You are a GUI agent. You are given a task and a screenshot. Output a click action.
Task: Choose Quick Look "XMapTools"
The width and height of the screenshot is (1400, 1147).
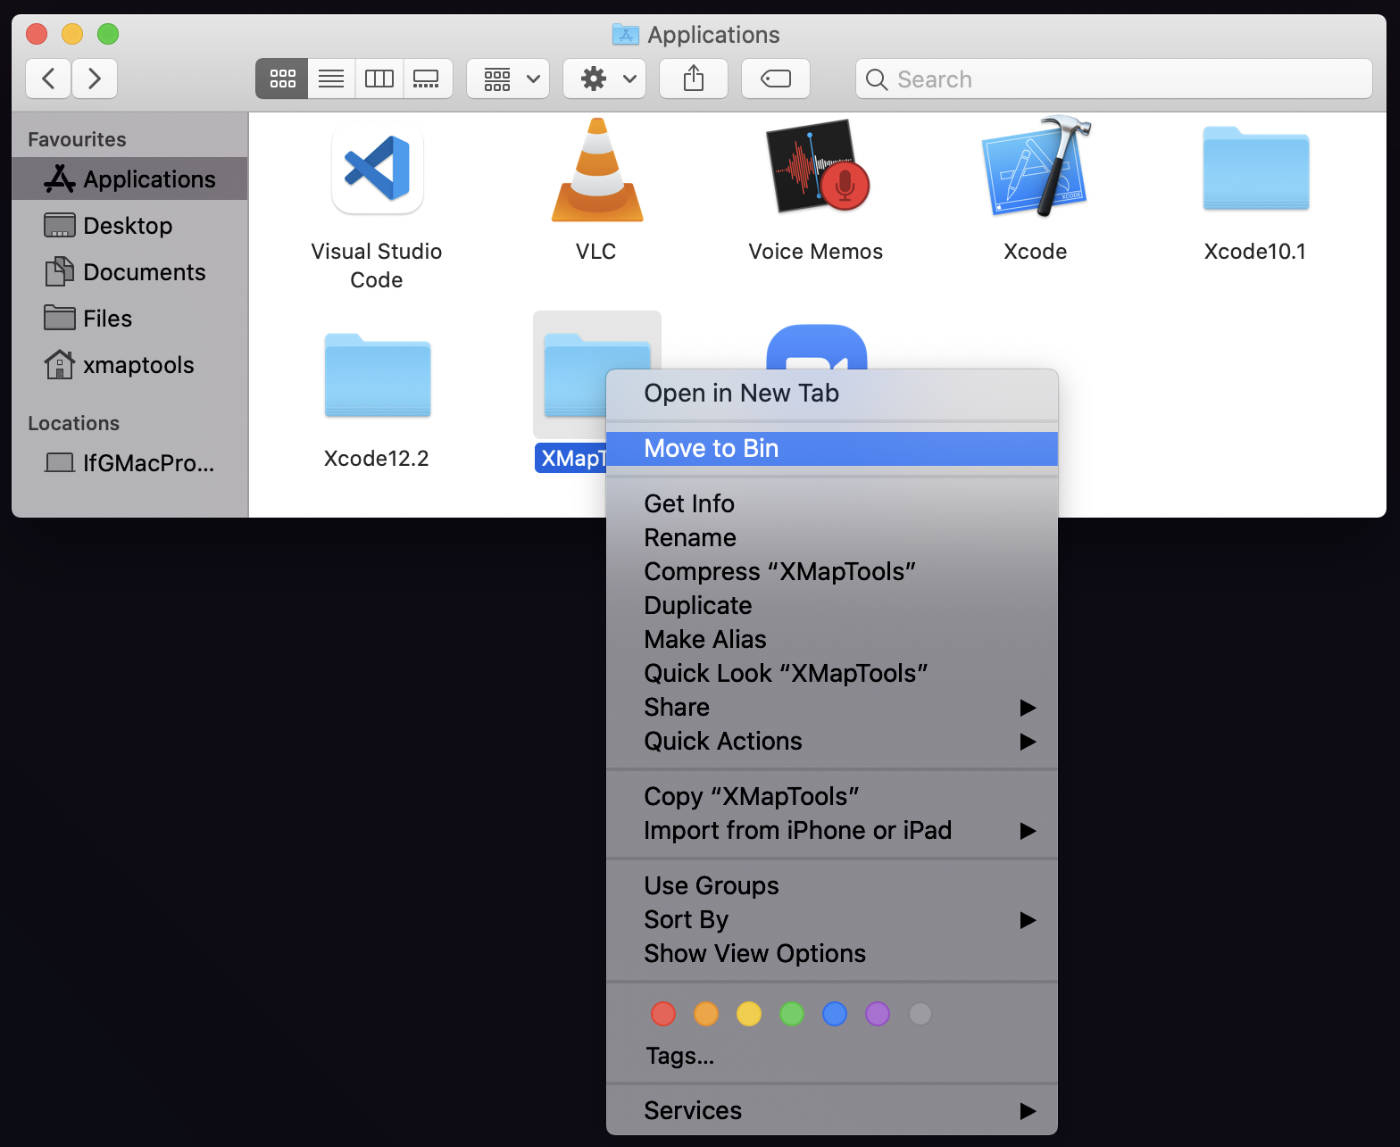pos(832,673)
